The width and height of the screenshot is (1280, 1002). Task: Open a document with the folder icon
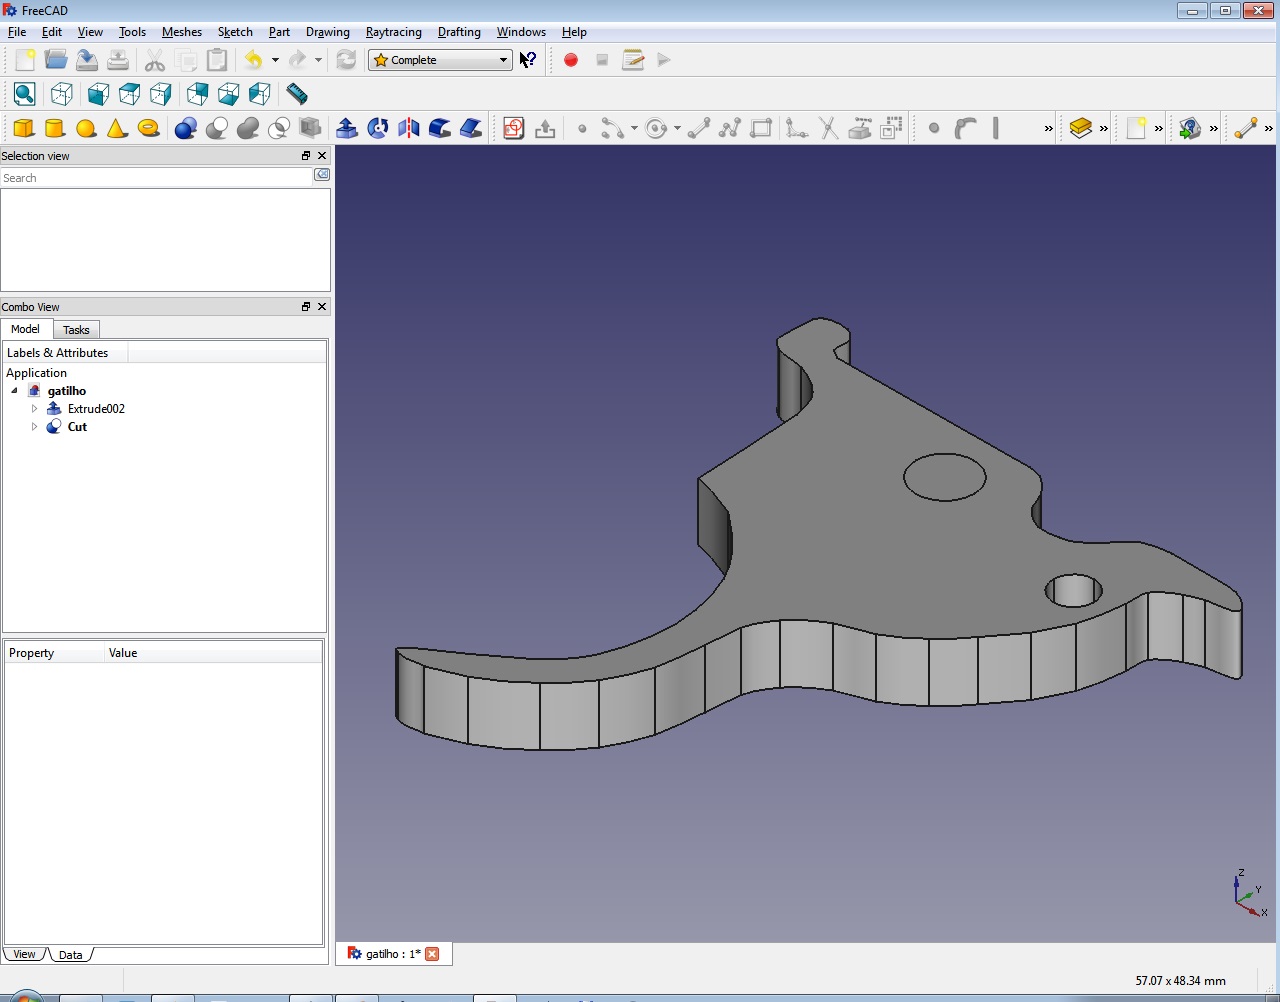pos(56,60)
